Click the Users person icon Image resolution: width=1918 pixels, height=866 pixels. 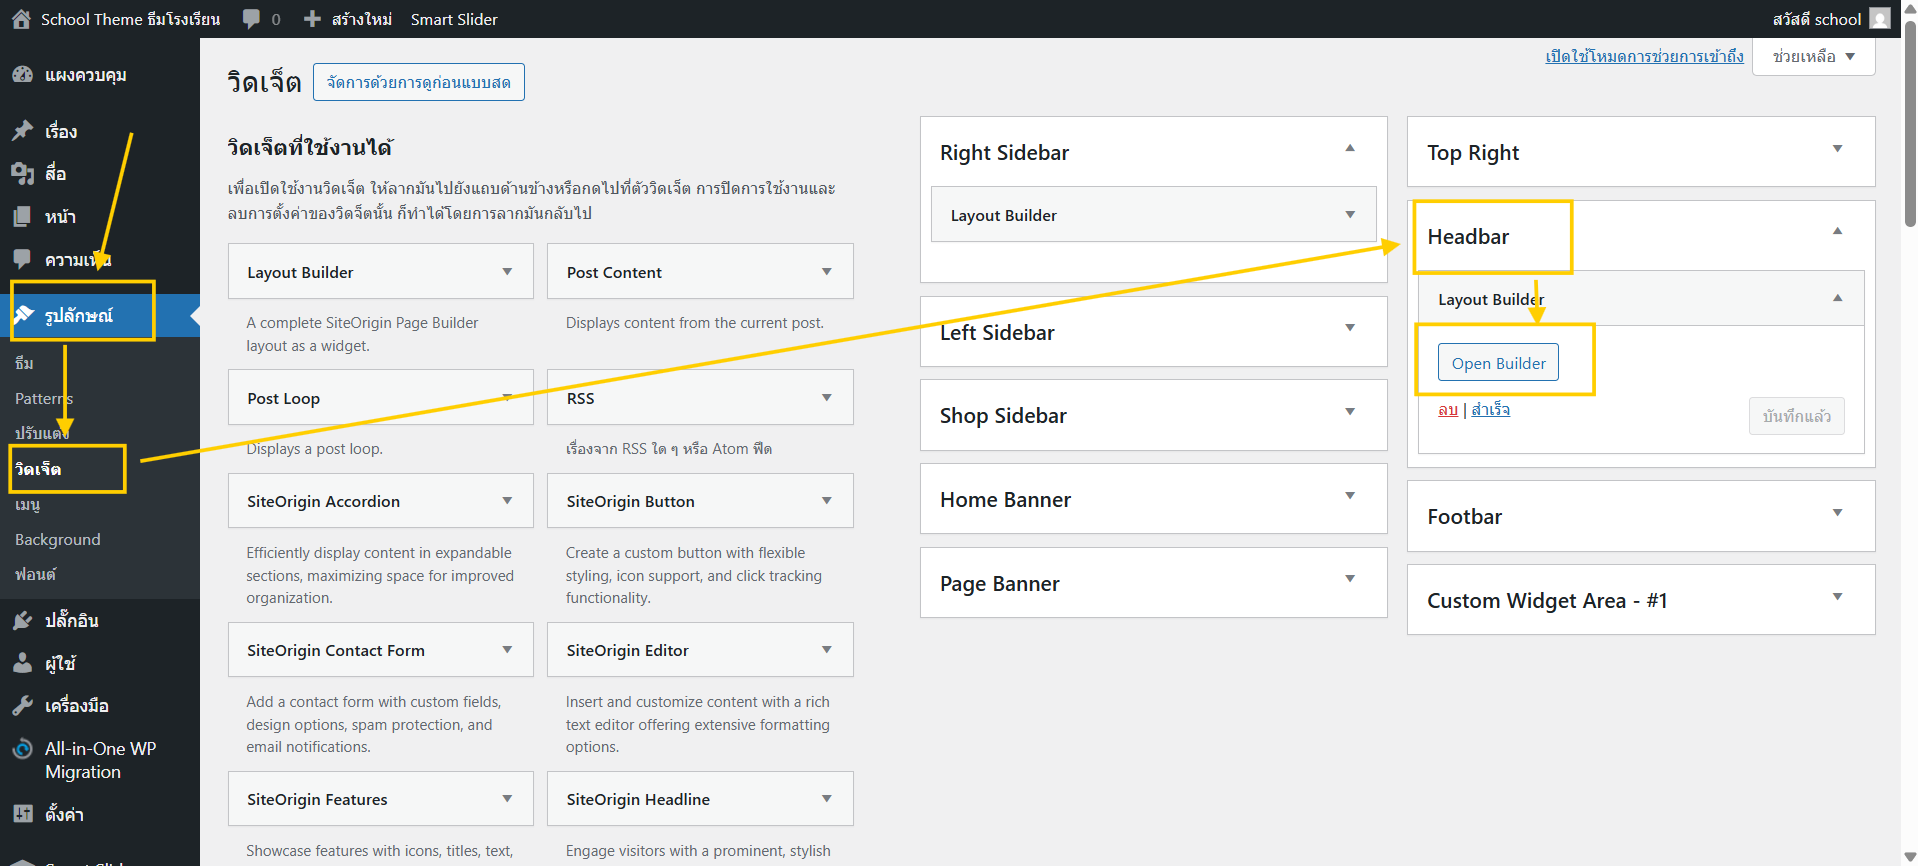click(22, 663)
